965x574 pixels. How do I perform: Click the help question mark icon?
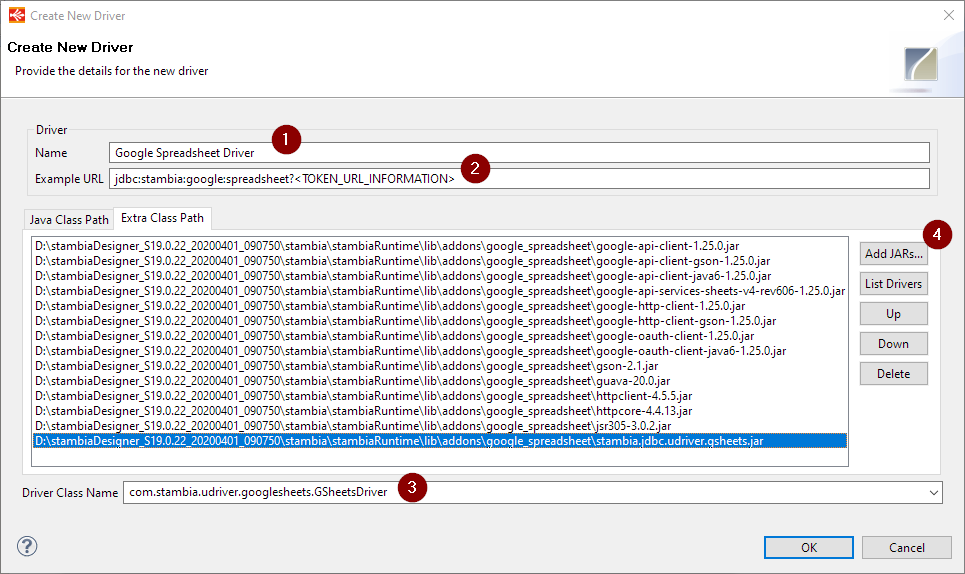pos(27,546)
